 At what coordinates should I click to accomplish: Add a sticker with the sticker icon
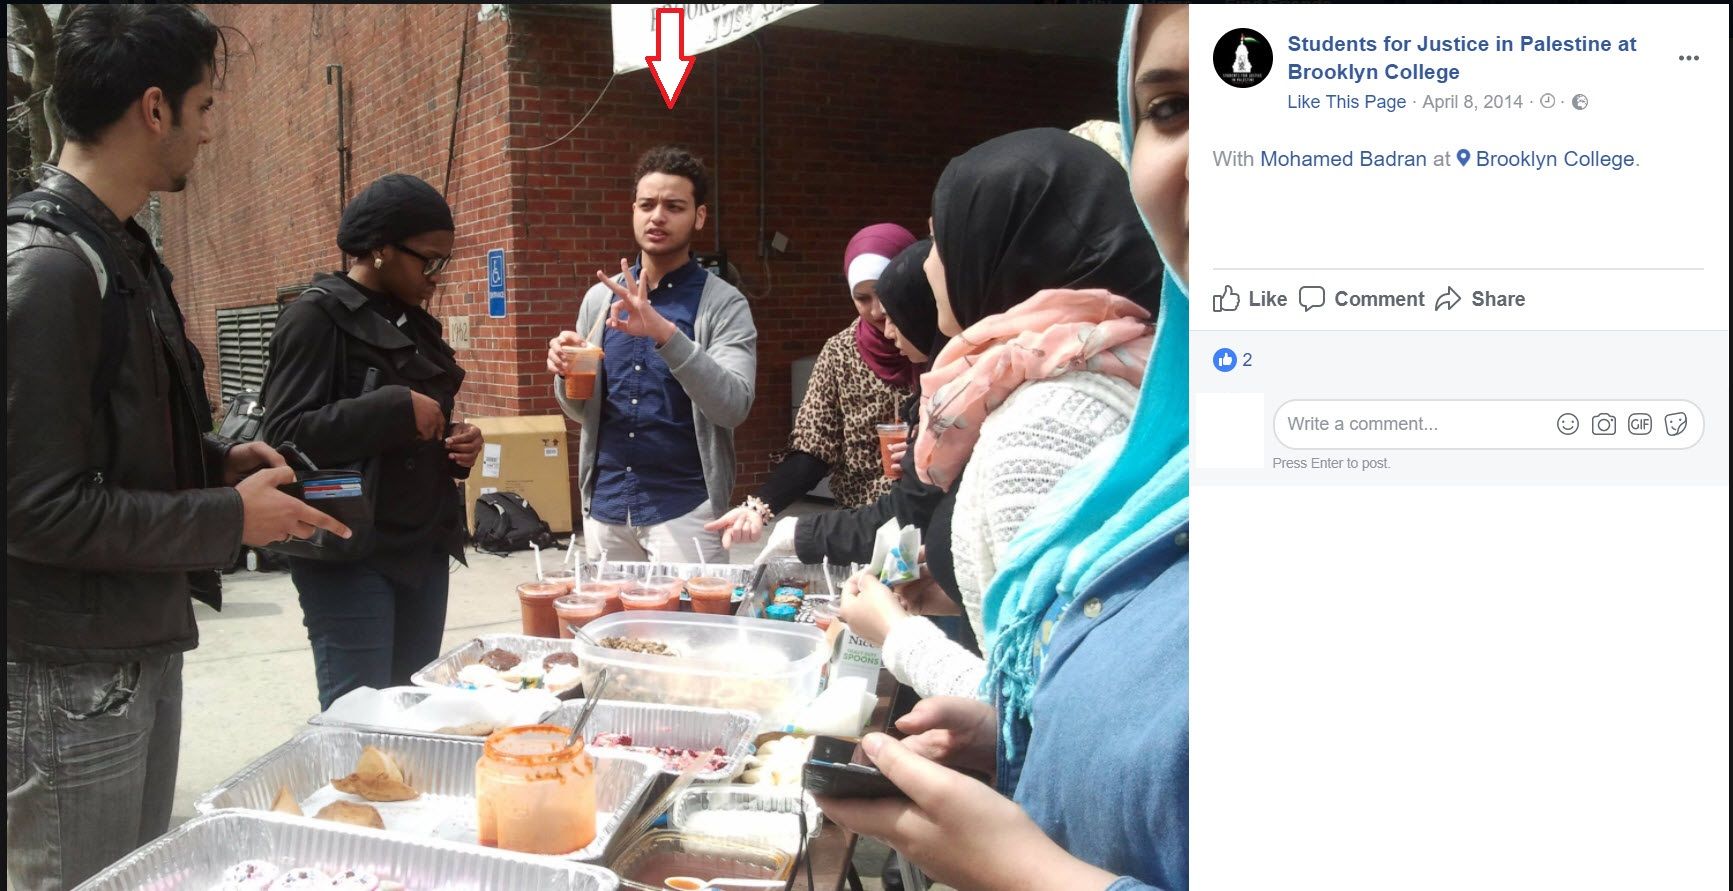[1675, 424]
